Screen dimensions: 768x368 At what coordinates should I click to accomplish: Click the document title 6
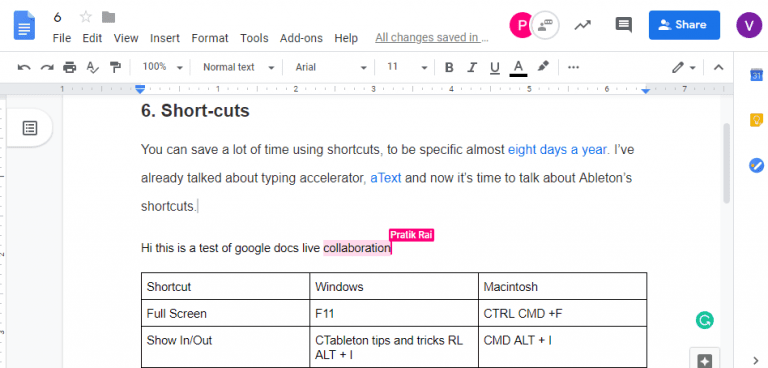pyautogui.click(x=58, y=18)
